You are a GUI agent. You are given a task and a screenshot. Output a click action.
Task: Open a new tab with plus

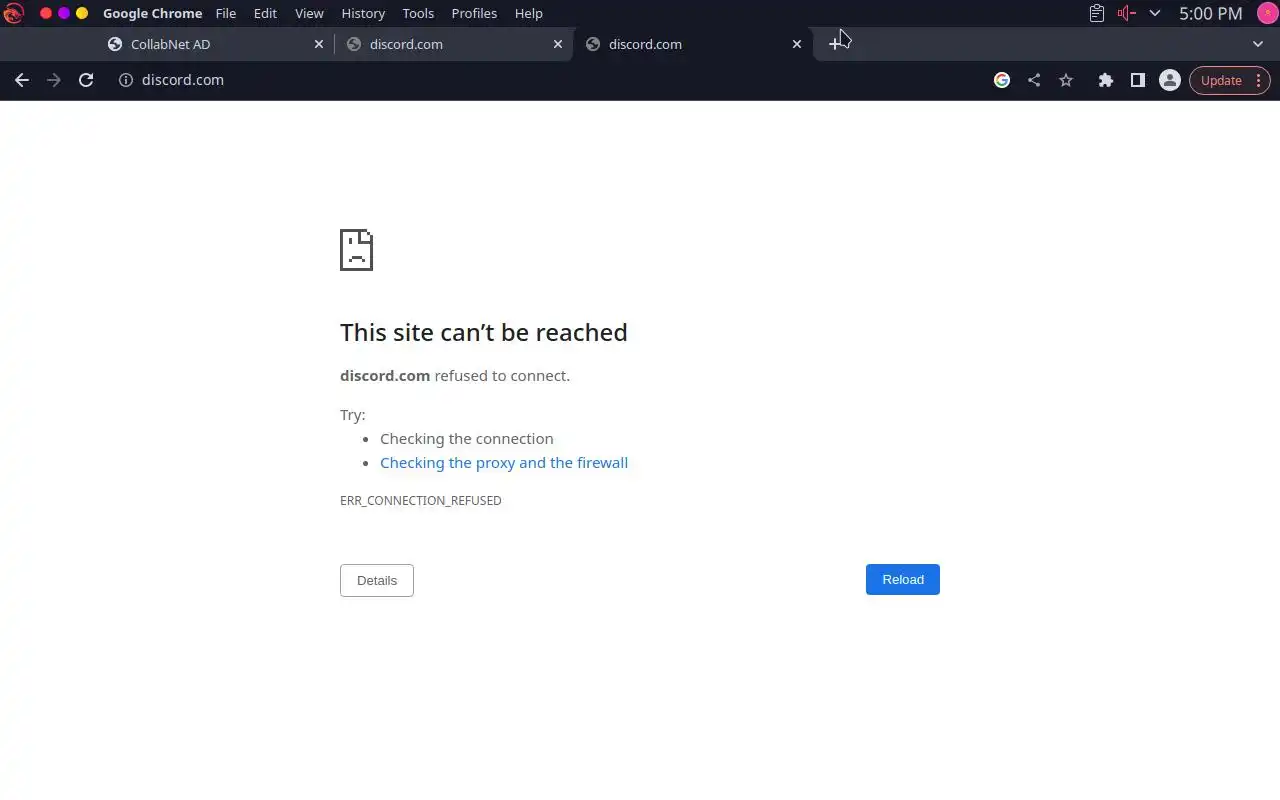tap(835, 44)
